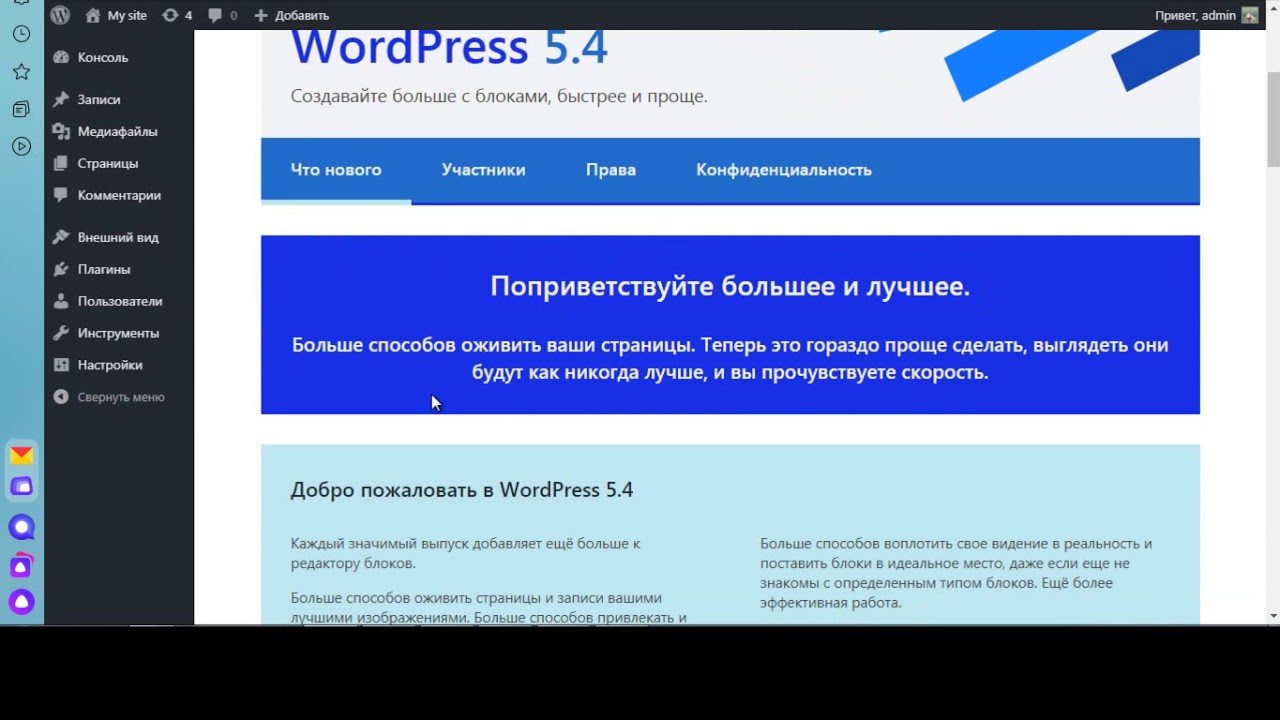Click text 'Создавайте больше с блоками, быстрее и проще.'
The height and width of the screenshot is (720, 1280).
[499, 97]
